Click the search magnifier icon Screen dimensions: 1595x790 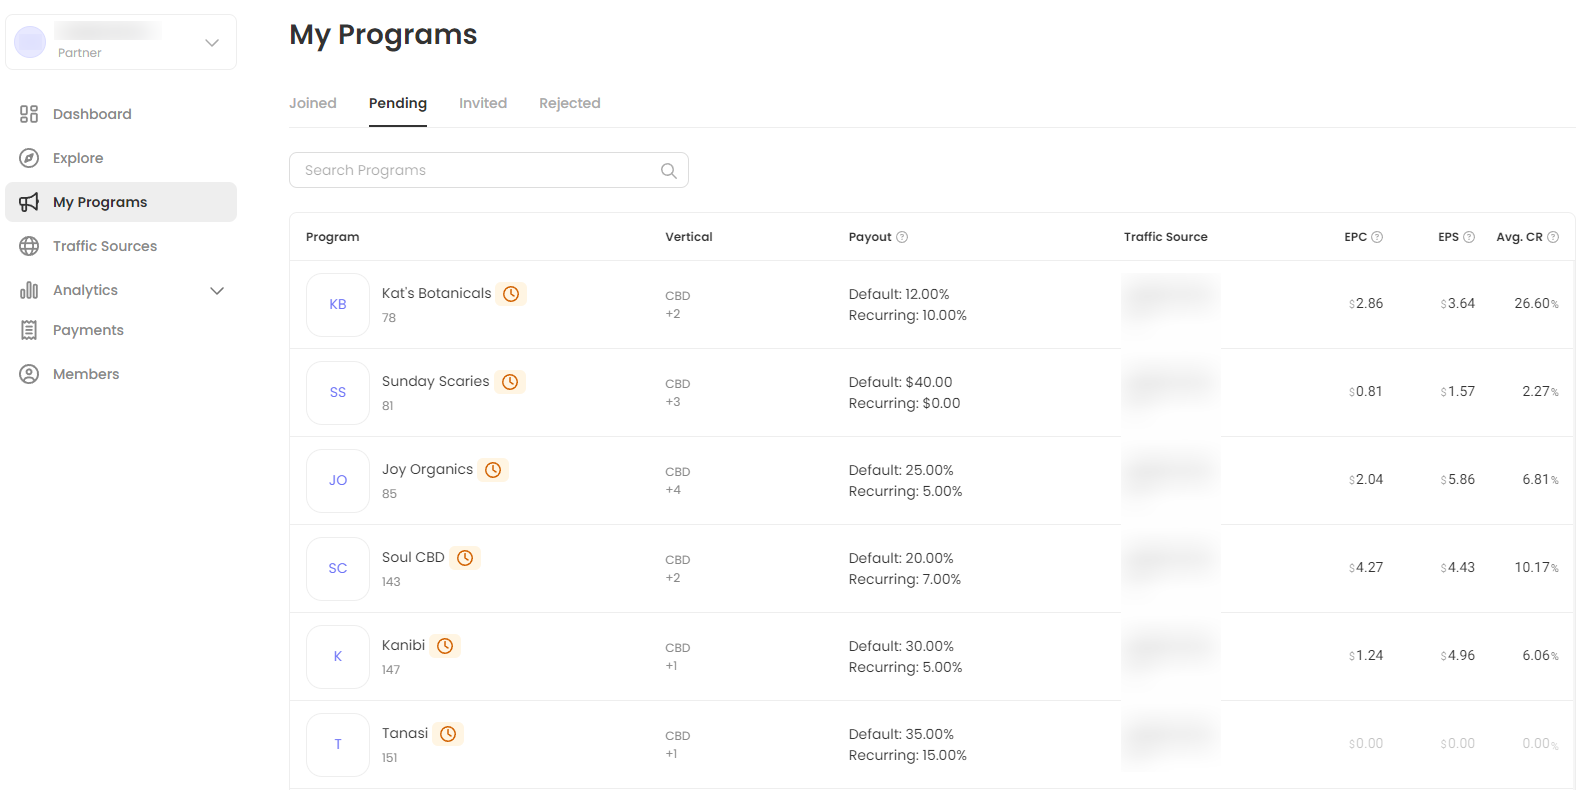(669, 171)
